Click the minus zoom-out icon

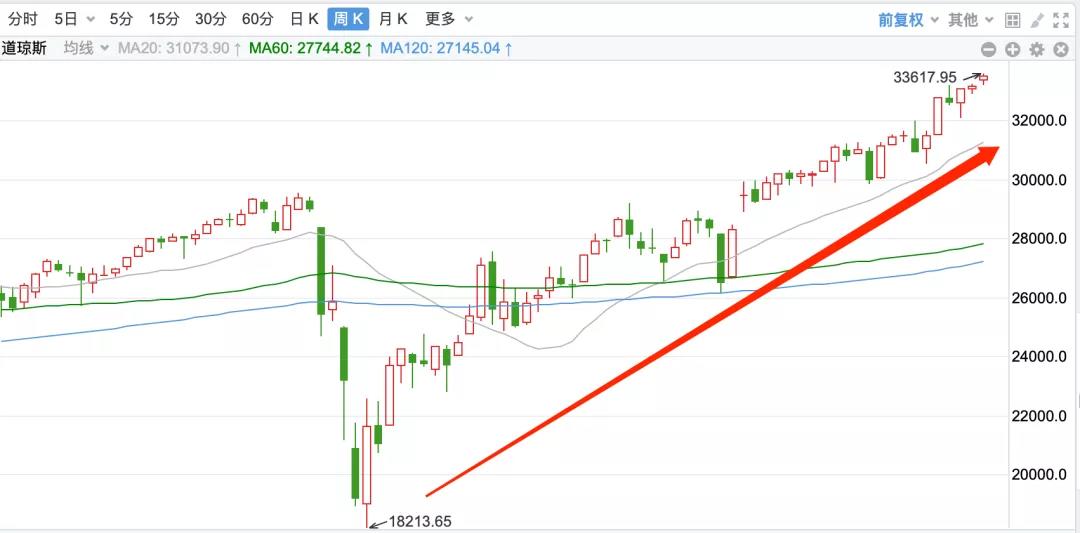tap(988, 49)
